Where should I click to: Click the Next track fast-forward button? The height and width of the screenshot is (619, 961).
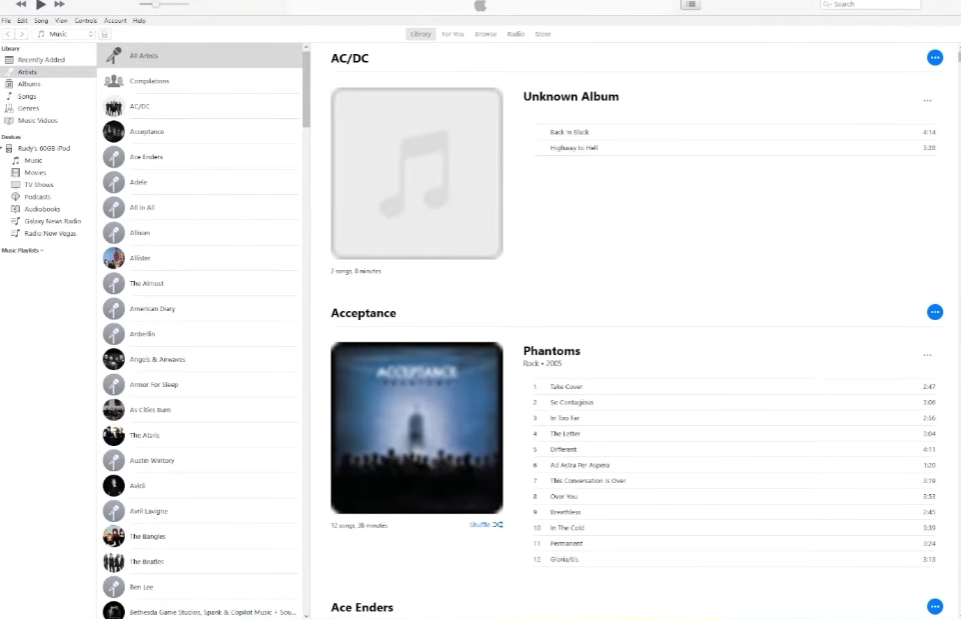pos(59,4)
